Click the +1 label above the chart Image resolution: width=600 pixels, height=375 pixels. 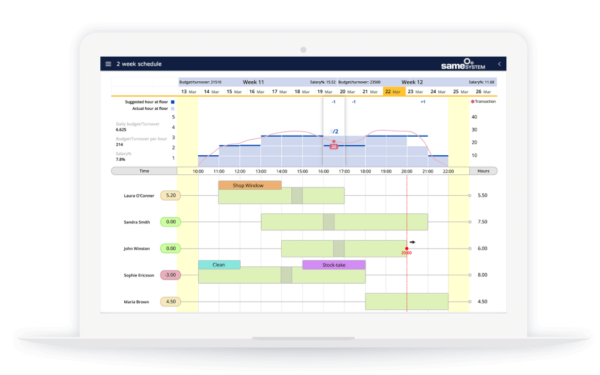pyautogui.click(x=423, y=102)
